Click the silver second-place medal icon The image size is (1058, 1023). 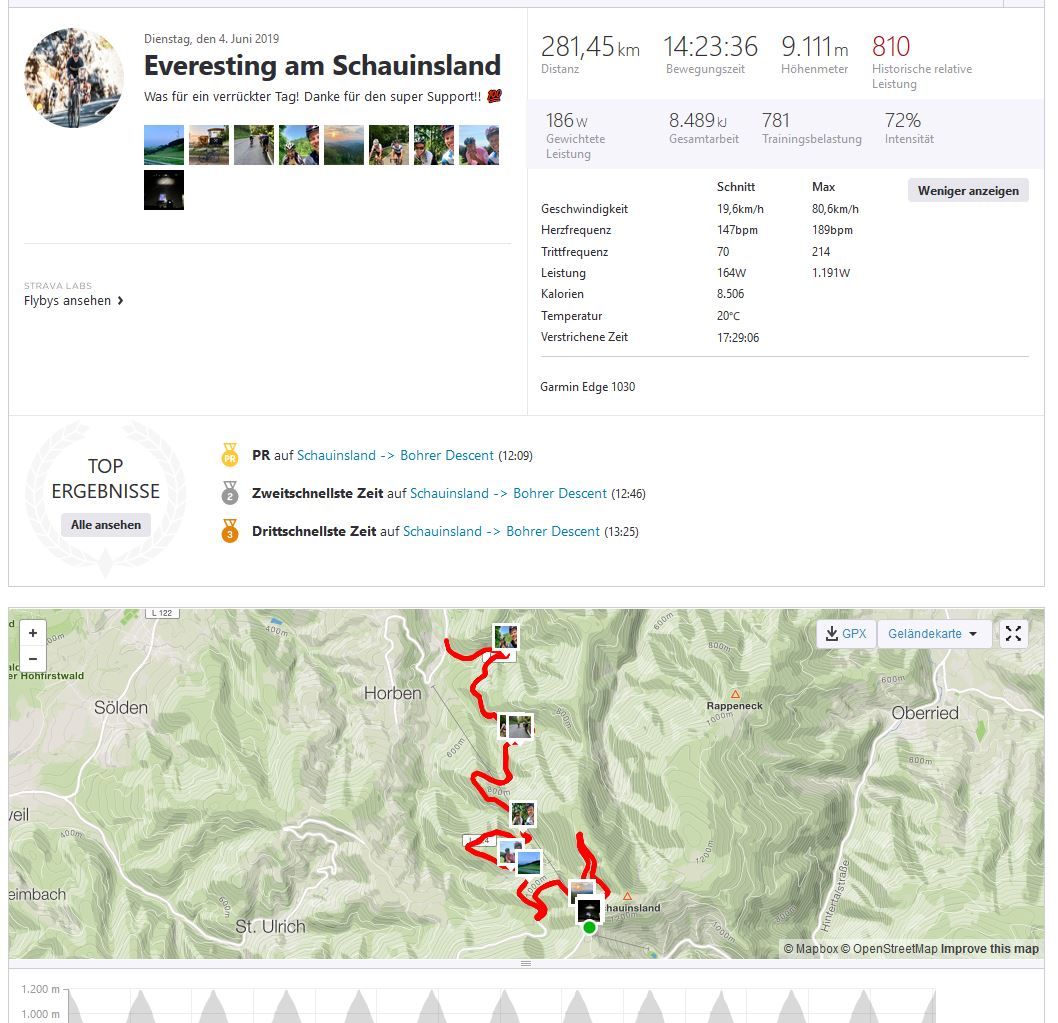click(230, 494)
